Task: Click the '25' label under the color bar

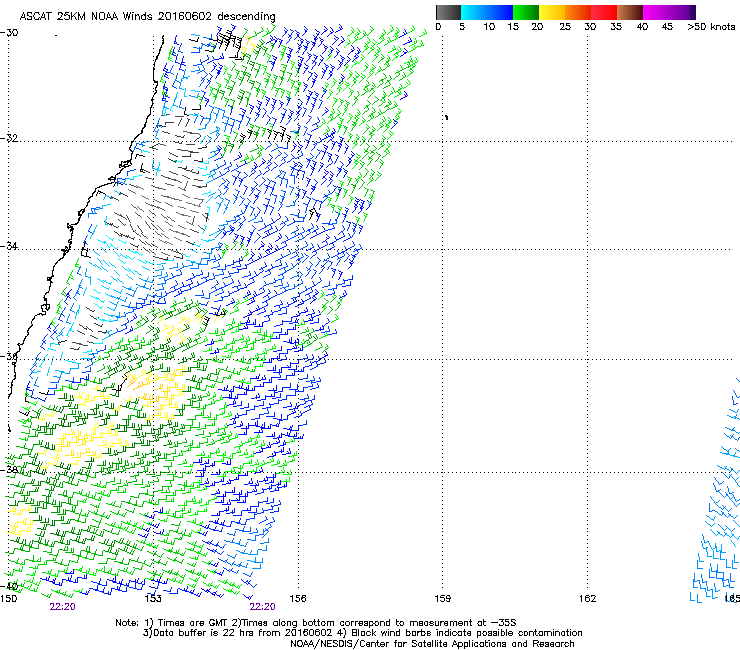Action: [x=564, y=27]
